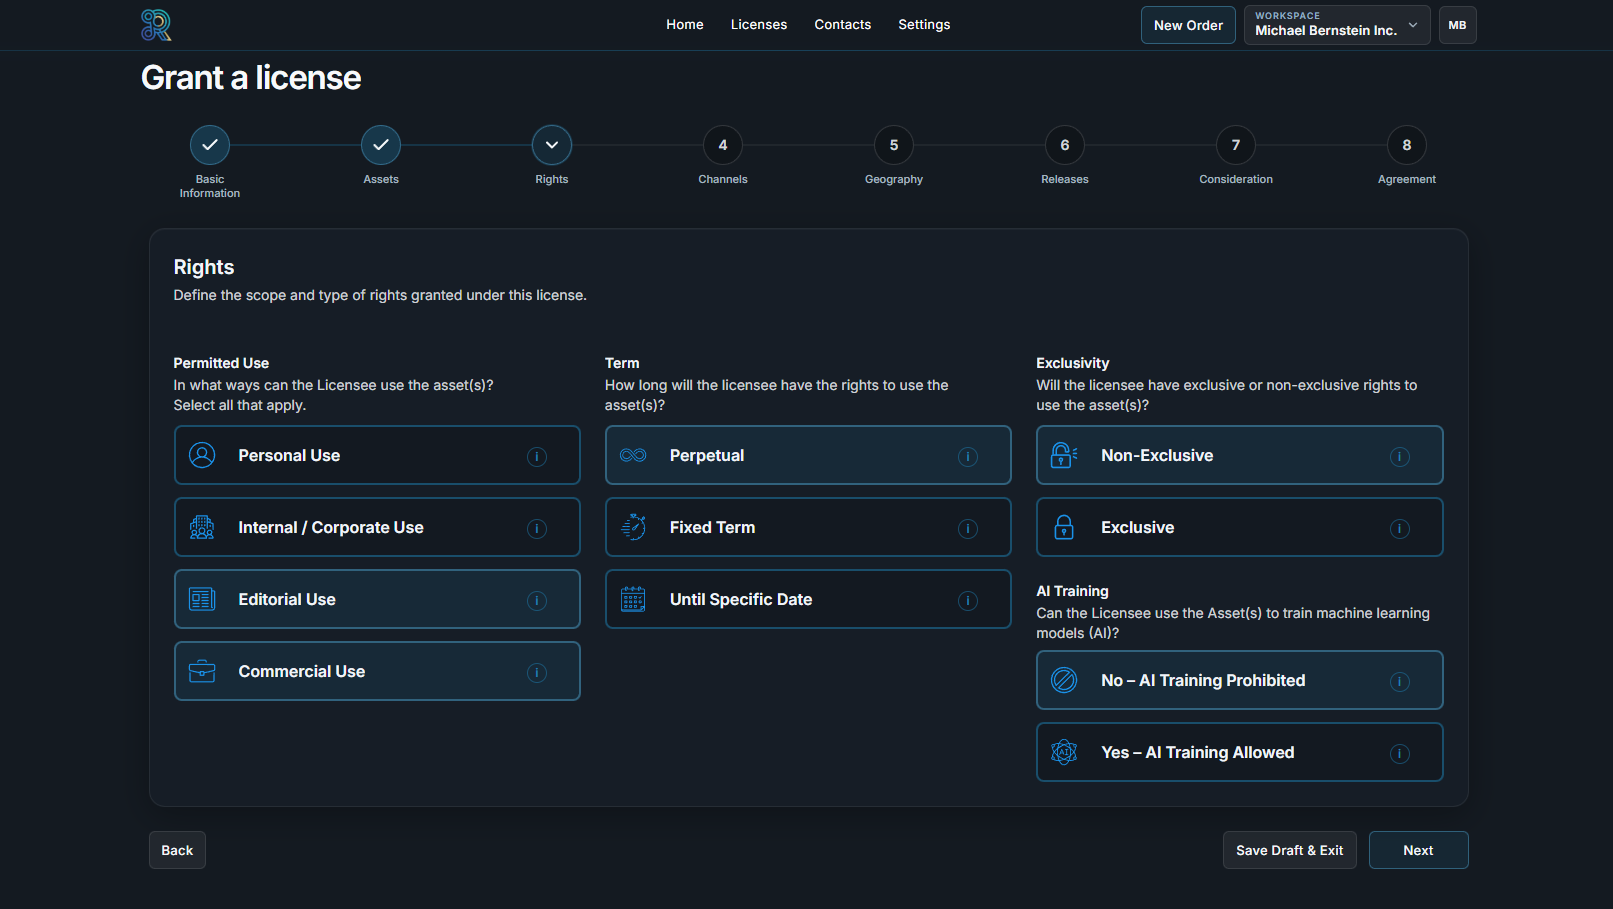Image resolution: width=1613 pixels, height=909 pixels.
Task: Choose the Fixed Term option
Action: (x=807, y=527)
